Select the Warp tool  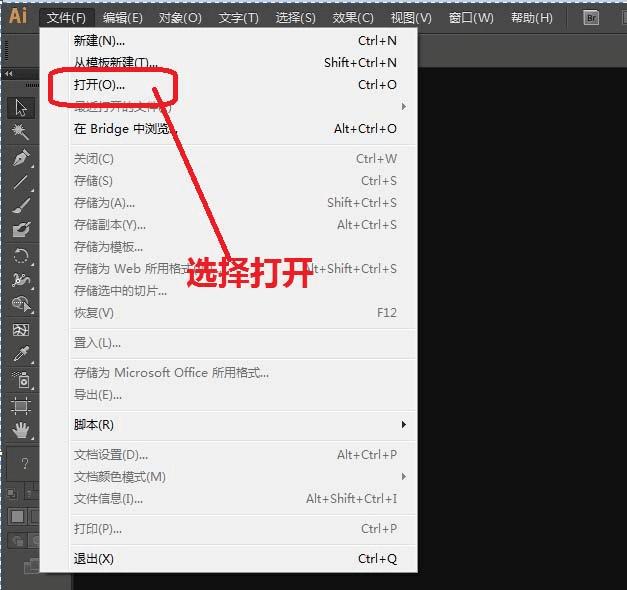coord(21,280)
